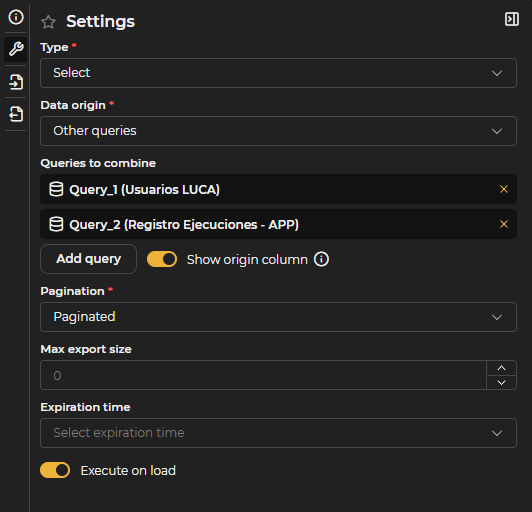Disable the Execute on load switch
Screen dimensions: 532x512
coord(55,471)
